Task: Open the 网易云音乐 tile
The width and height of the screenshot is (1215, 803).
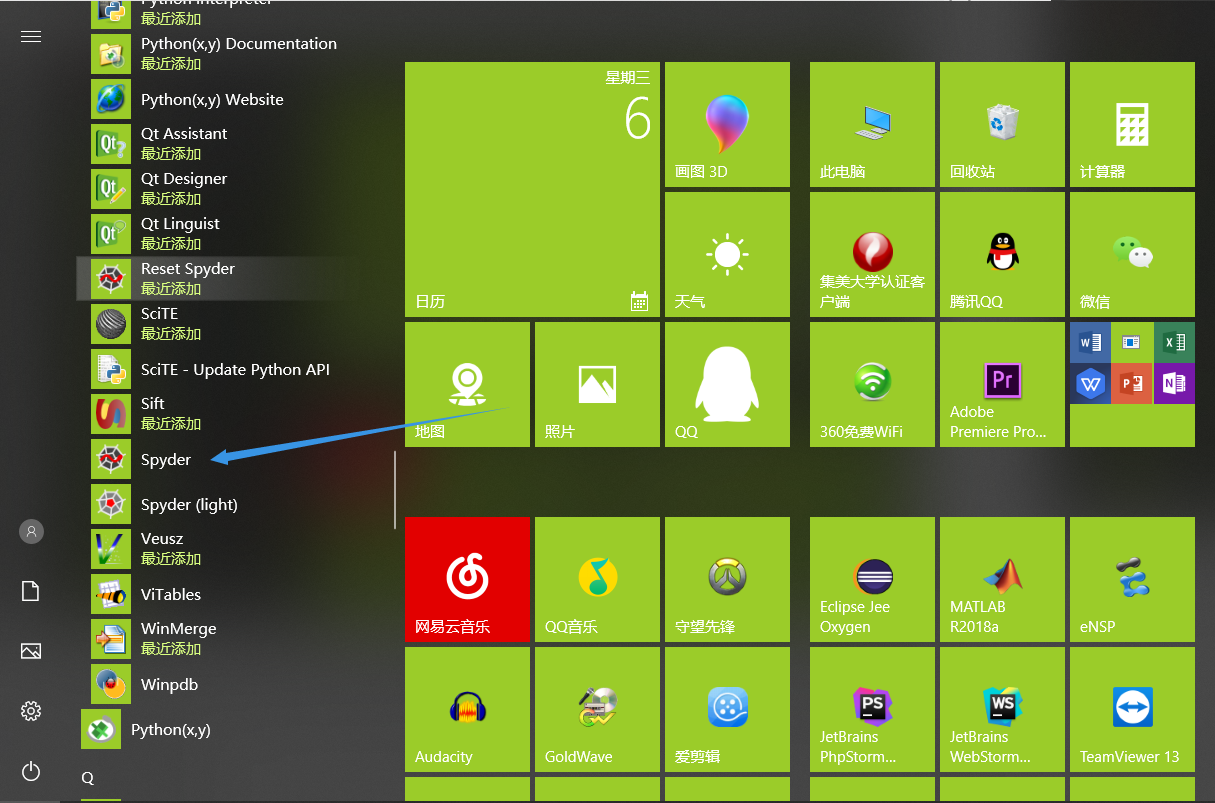Action: click(x=467, y=579)
